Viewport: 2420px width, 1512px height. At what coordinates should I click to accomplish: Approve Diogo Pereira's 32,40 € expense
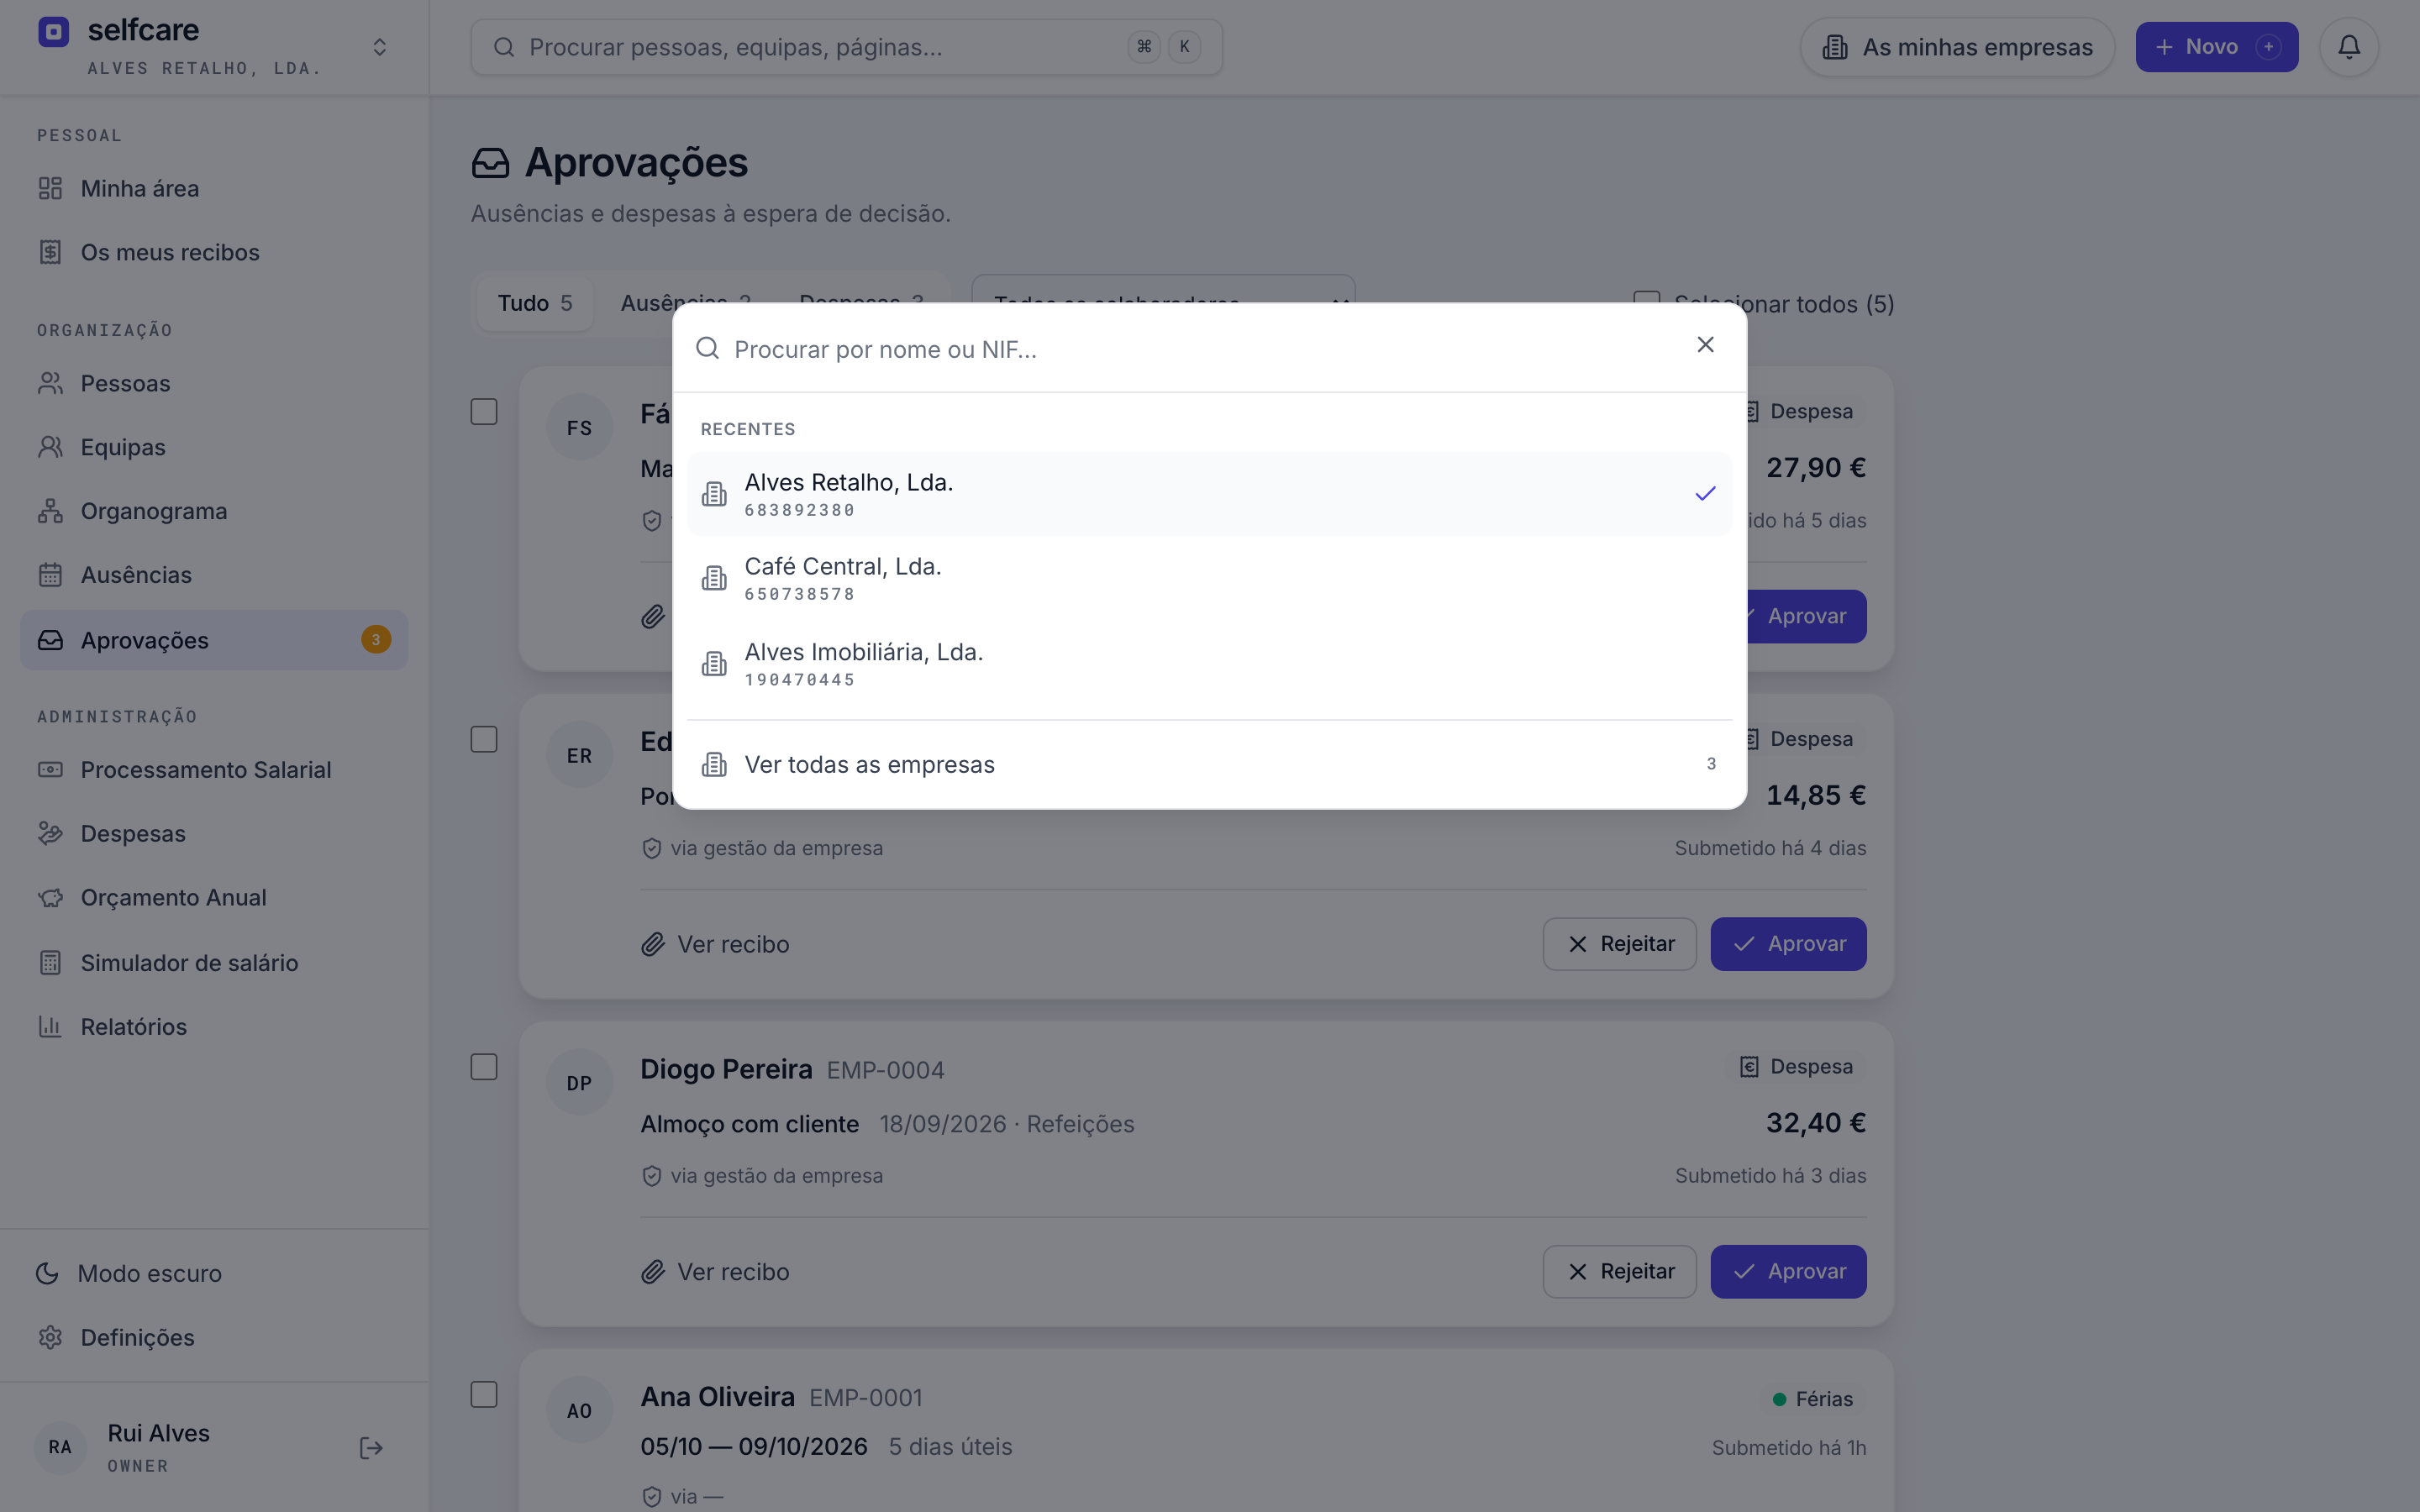[1788, 1272]
